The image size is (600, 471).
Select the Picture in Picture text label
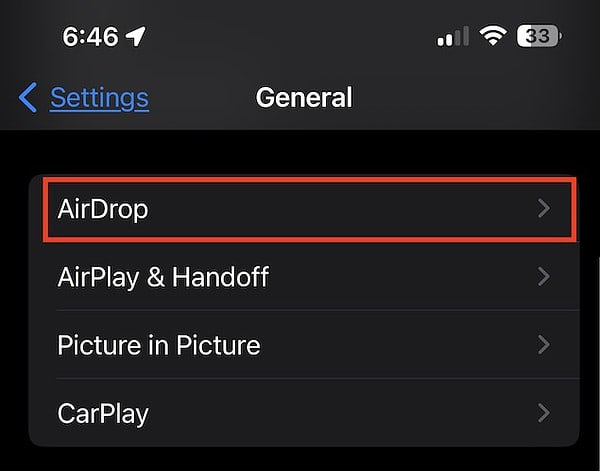tap(159, 345)
